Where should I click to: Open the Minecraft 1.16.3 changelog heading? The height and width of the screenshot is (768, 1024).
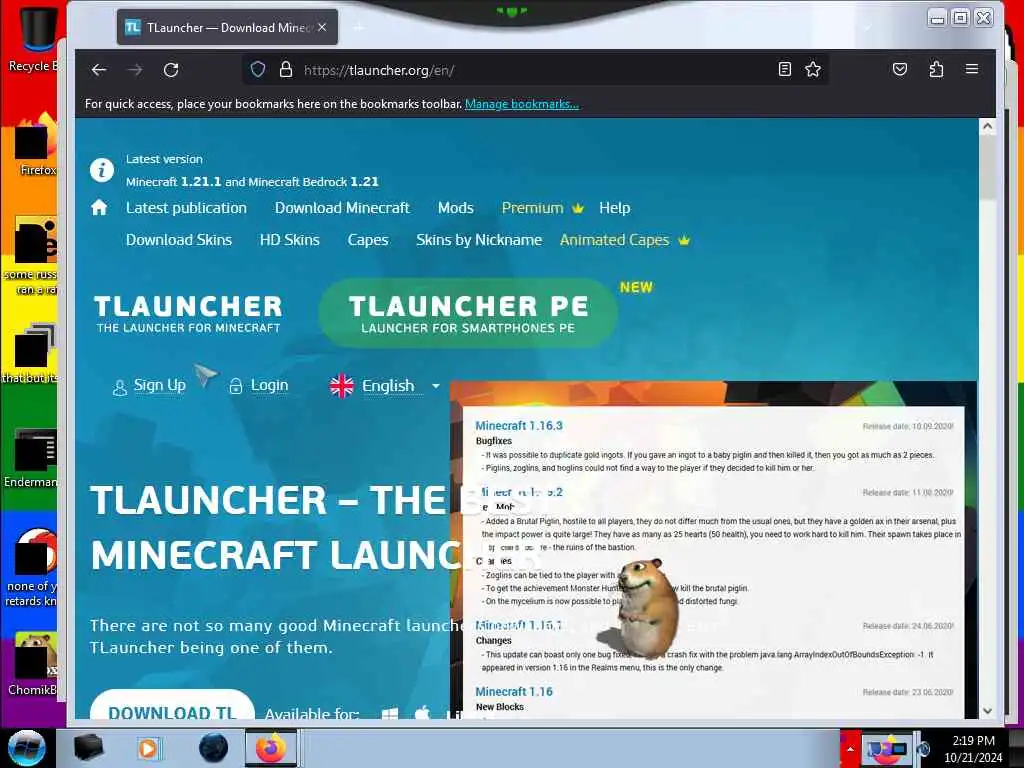coord(519,425)
